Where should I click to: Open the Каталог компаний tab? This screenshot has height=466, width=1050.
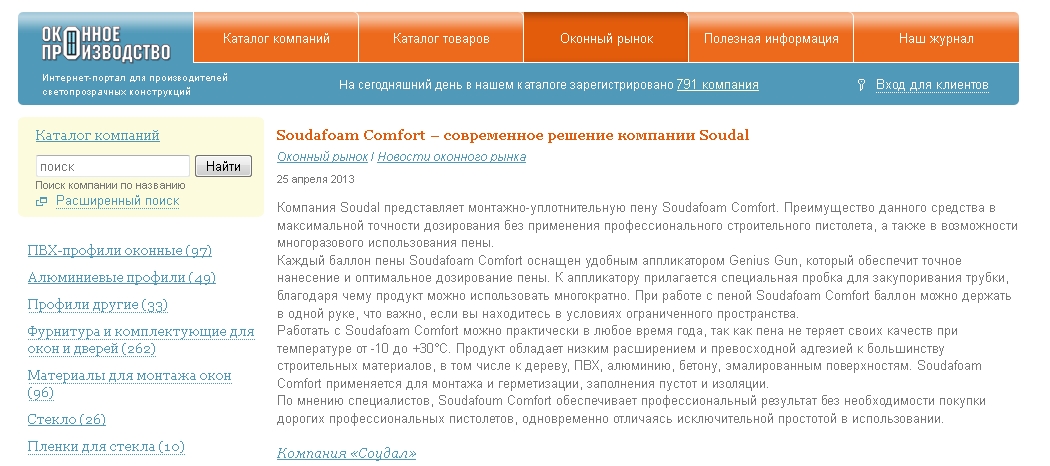click(x=276, y=38)
